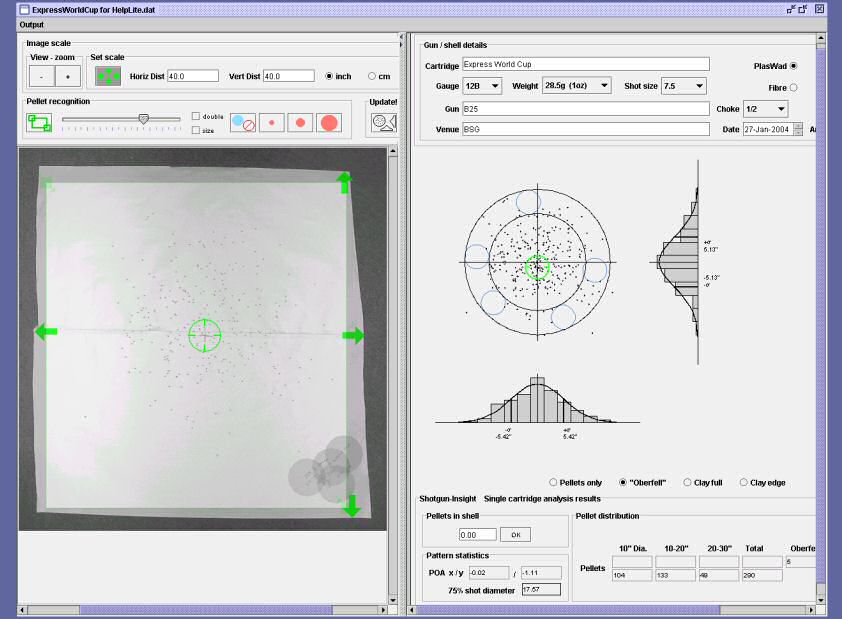Open the Output menu
Viewport: 842px width, 619px height.
pyautogui.click(x=32, y=24)
